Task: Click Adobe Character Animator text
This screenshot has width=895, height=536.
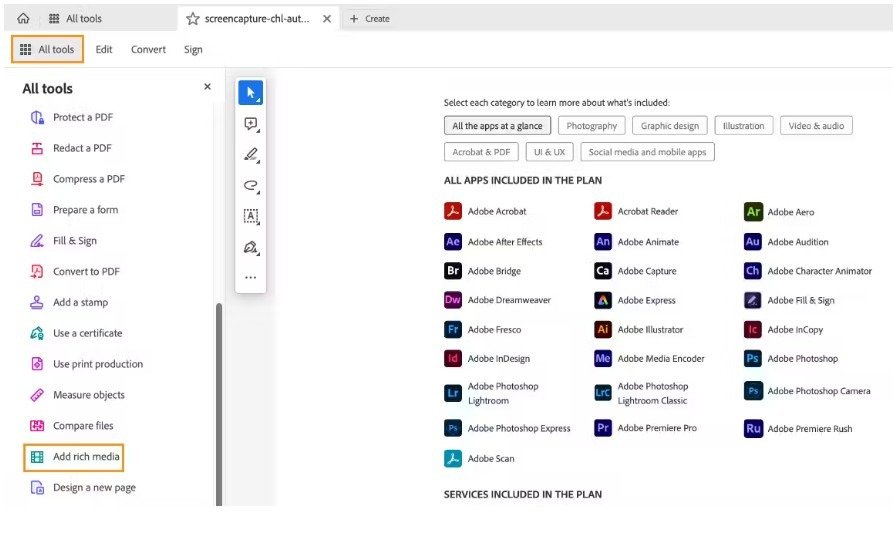Action: pos(820,271)
